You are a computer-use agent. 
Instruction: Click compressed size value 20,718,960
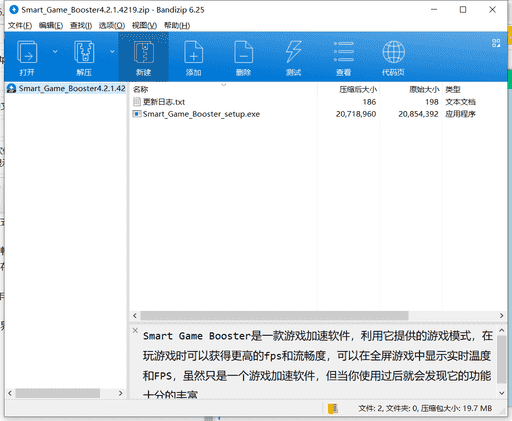tap(356, 114)
